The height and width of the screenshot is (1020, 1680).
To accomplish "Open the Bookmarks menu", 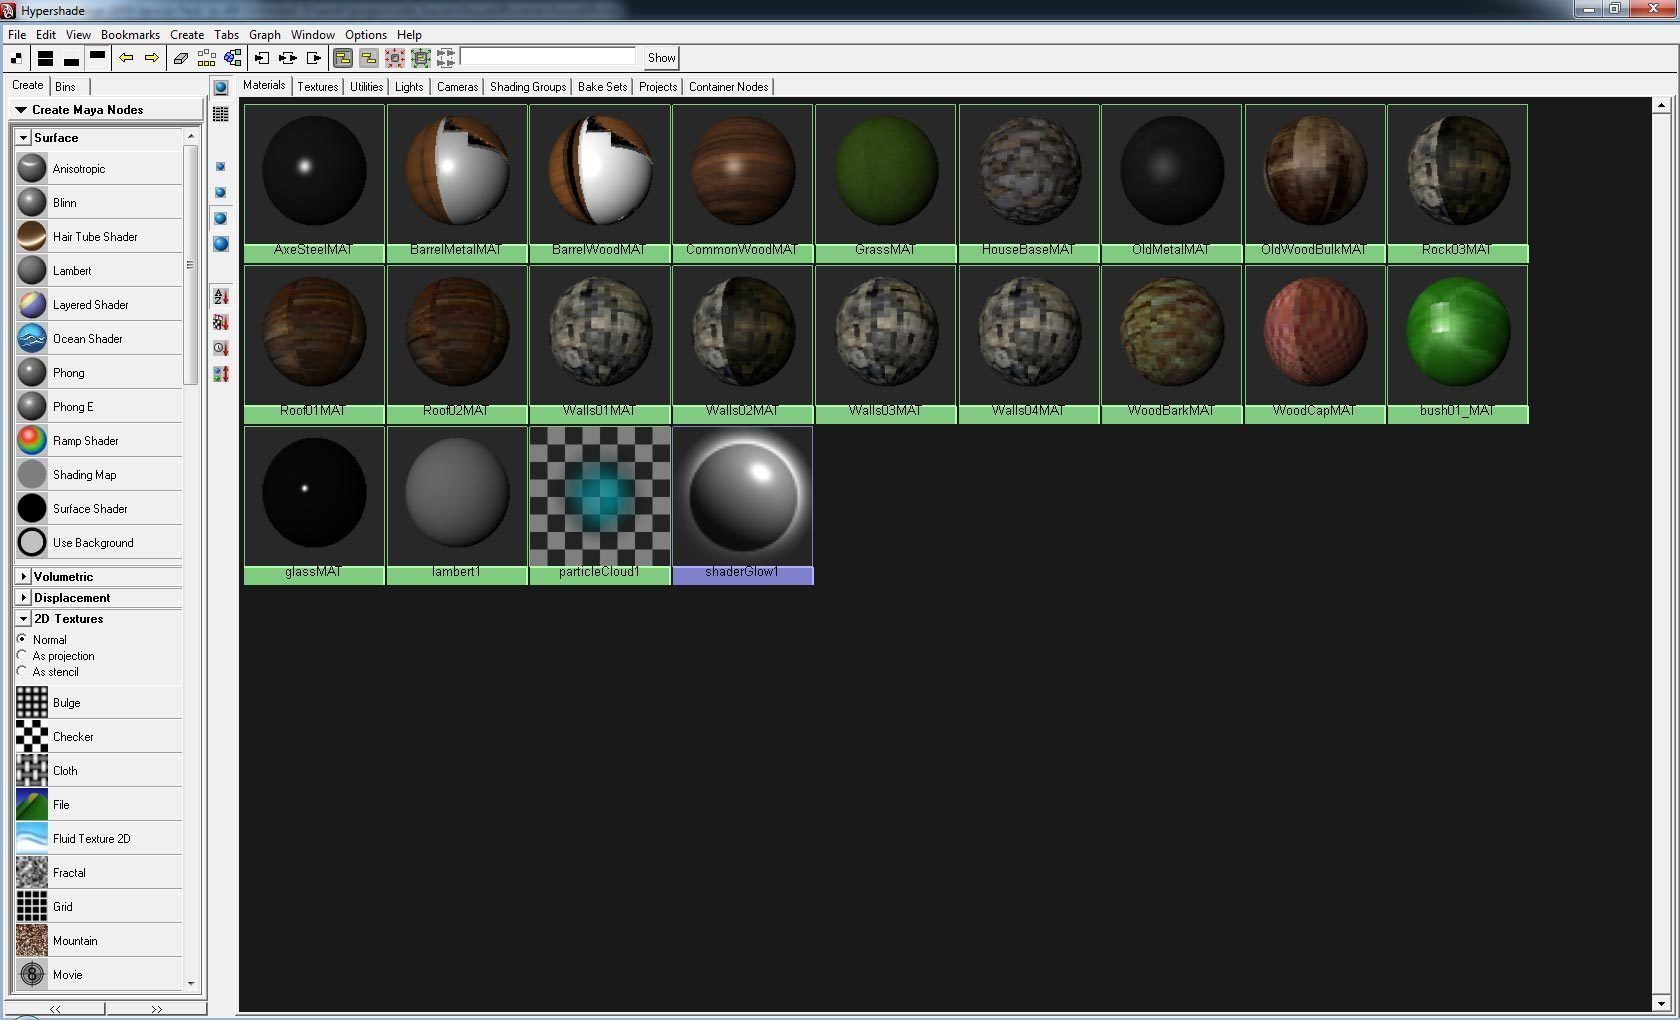I will coord(130,34).
